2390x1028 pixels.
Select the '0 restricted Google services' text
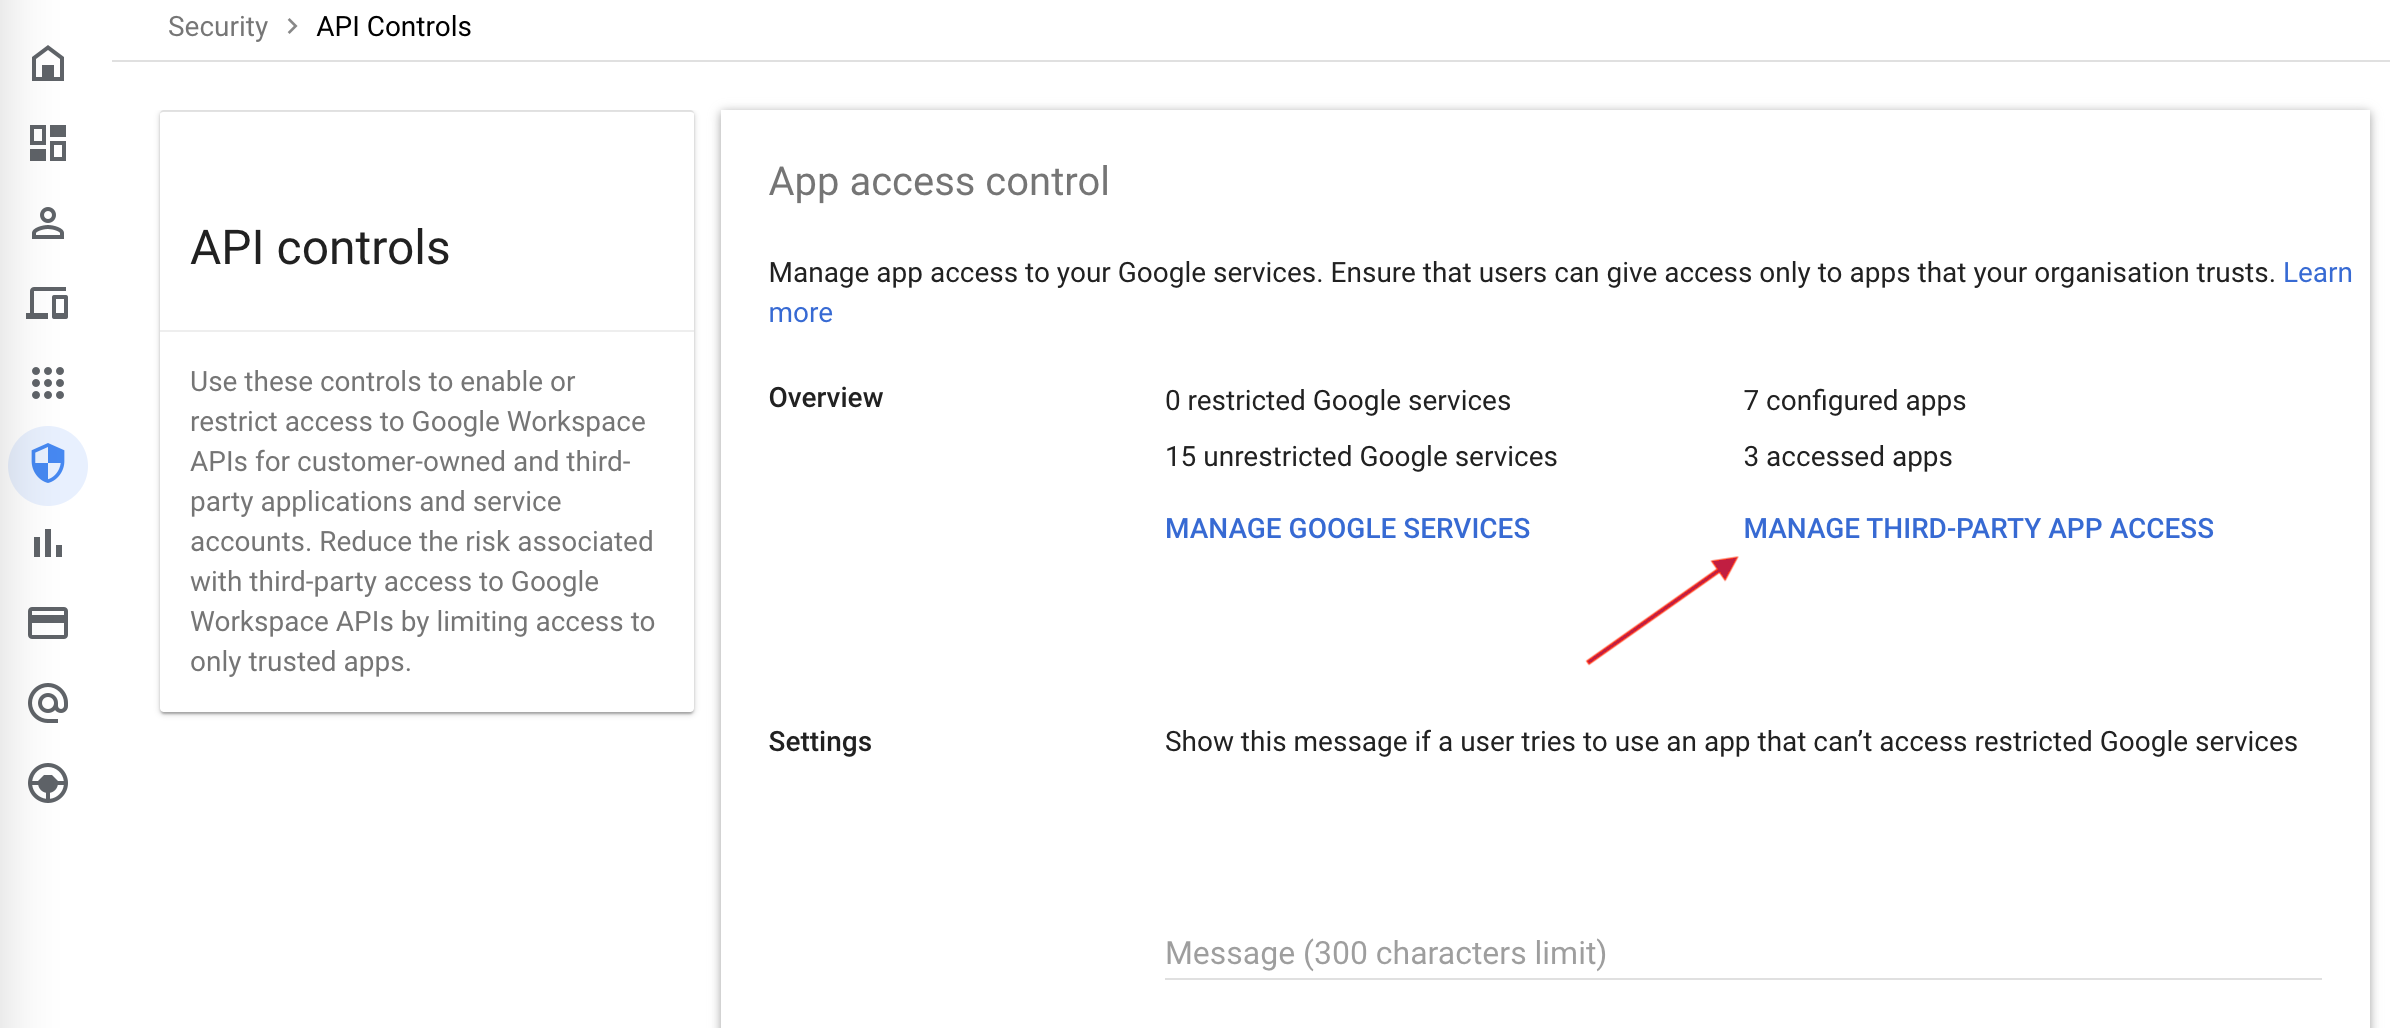tap(1337, 401)
